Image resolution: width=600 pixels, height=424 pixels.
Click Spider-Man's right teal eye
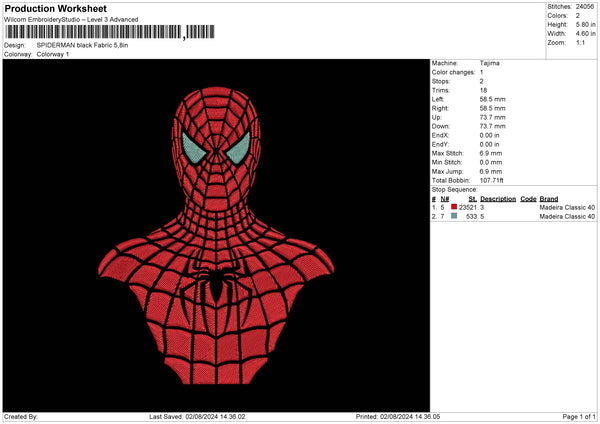237,151
